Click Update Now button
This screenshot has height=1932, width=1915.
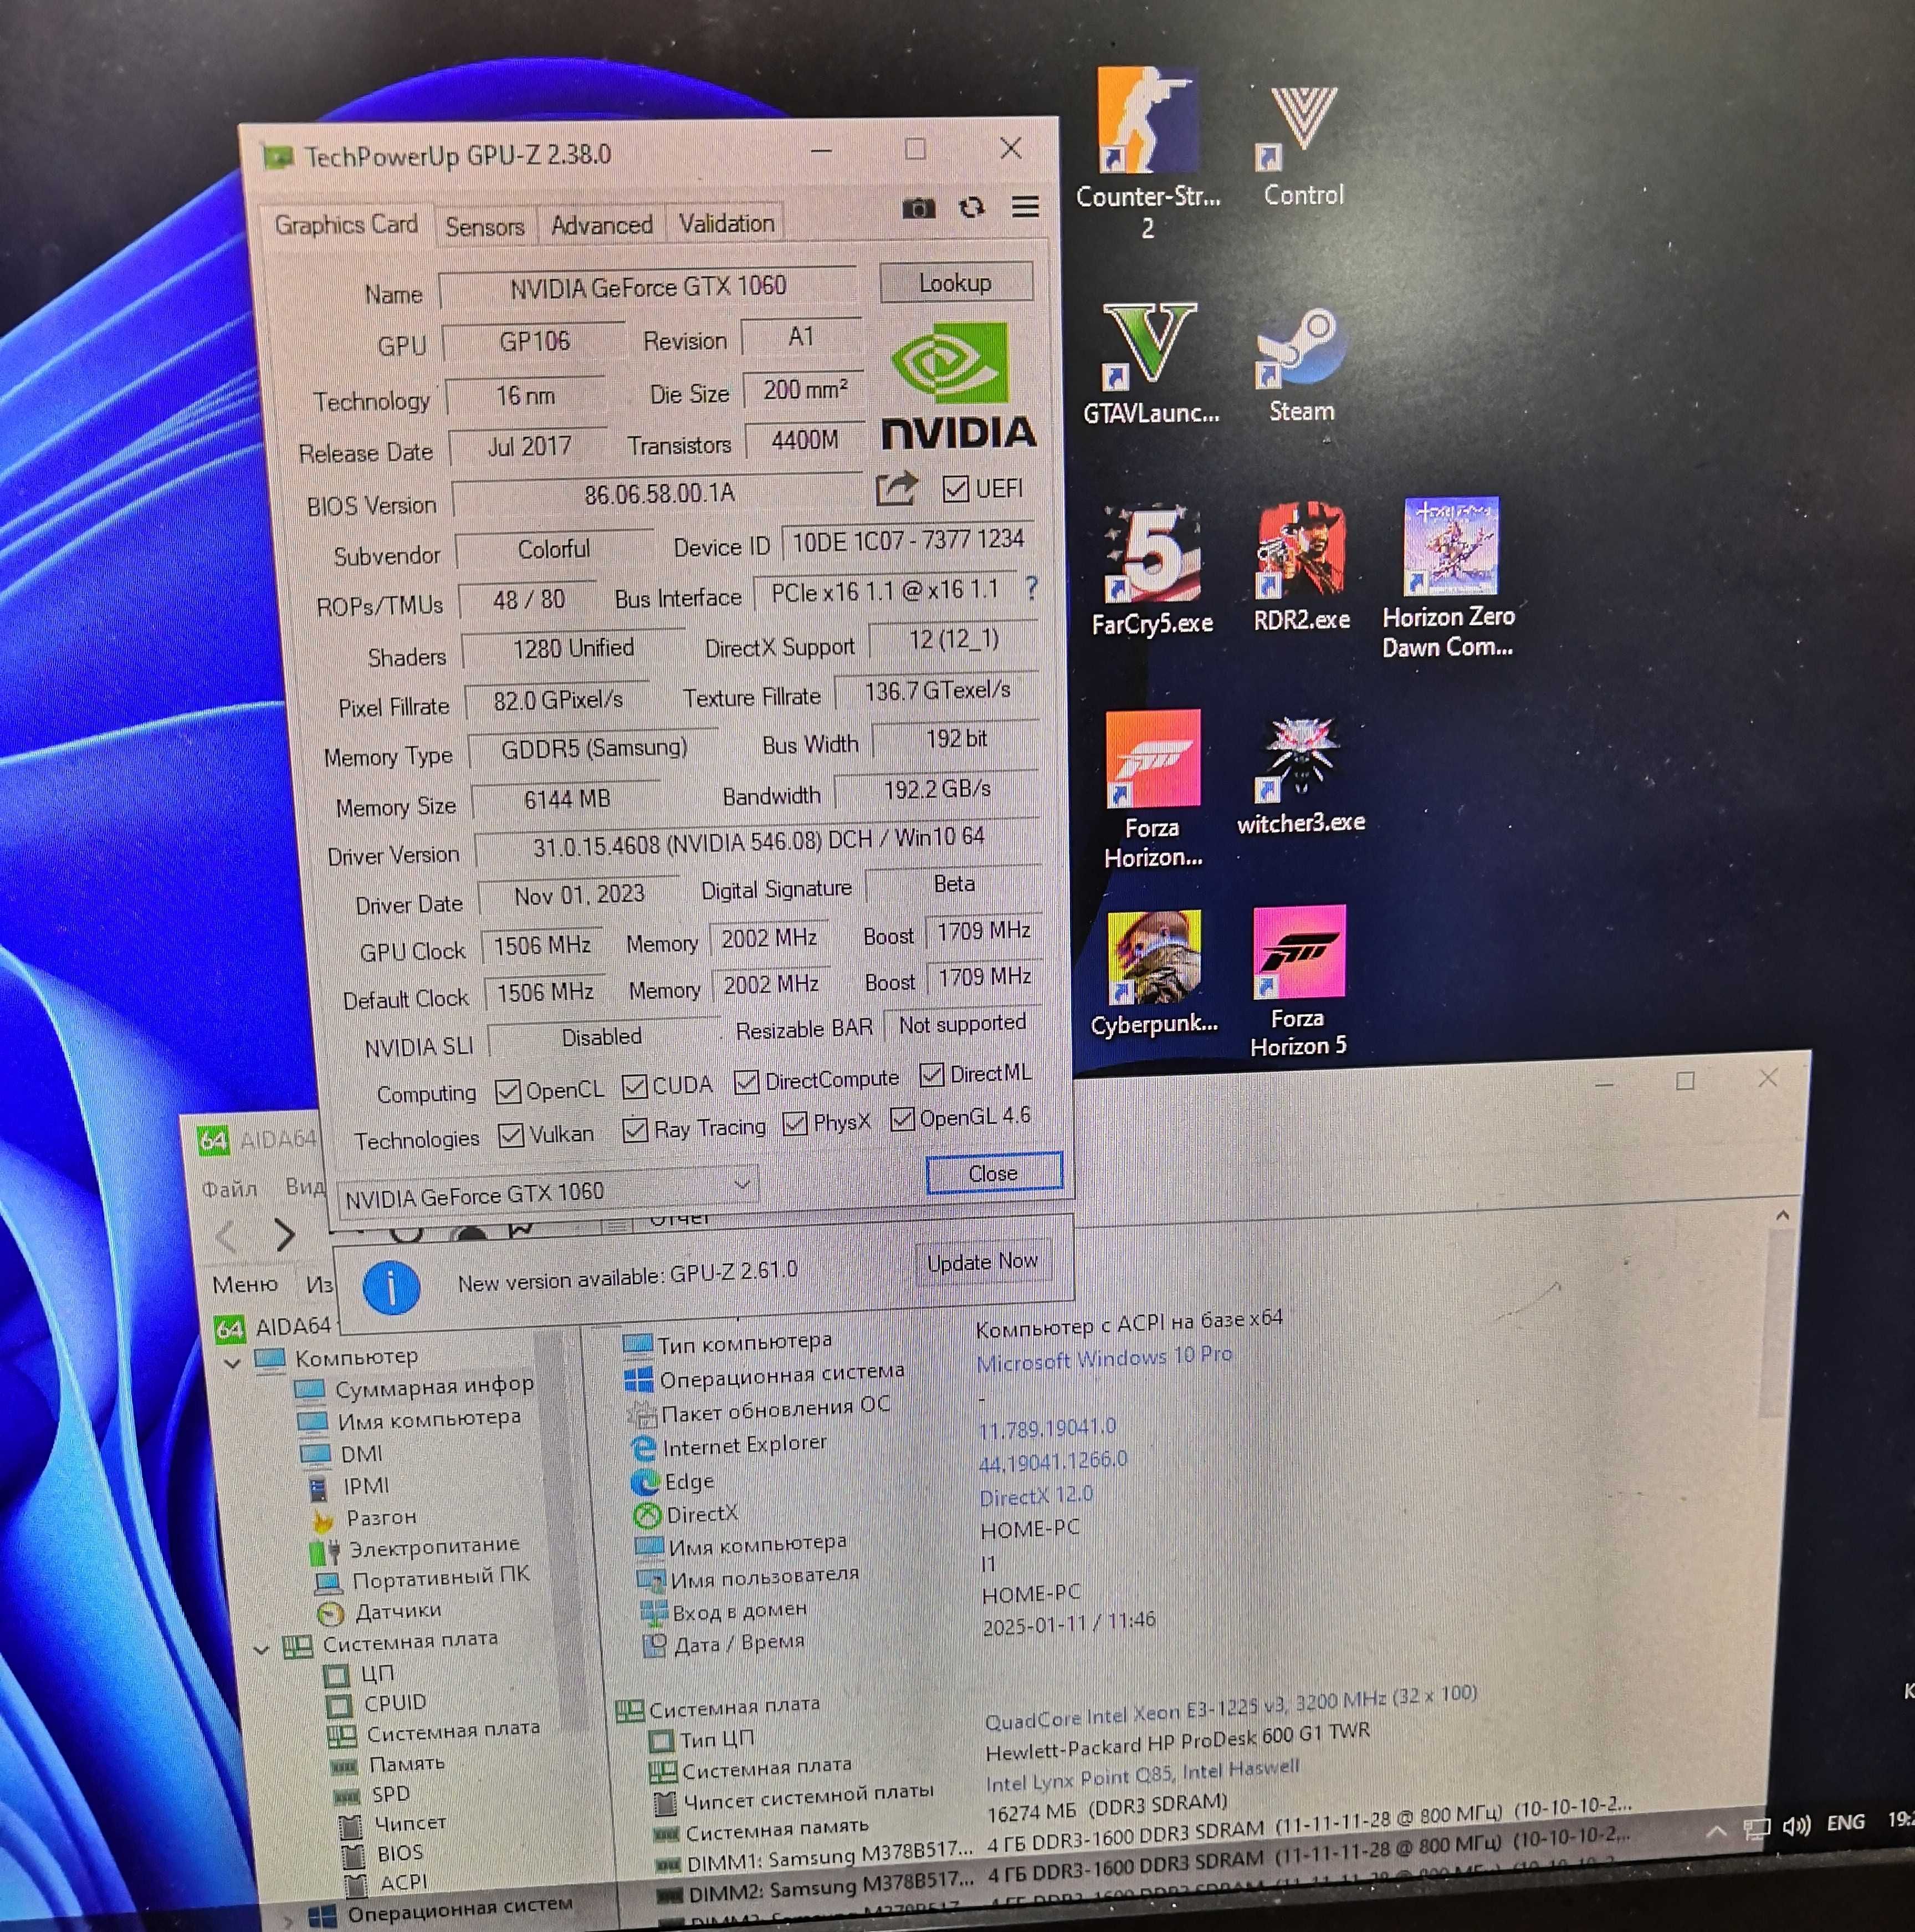[982, 1262]
